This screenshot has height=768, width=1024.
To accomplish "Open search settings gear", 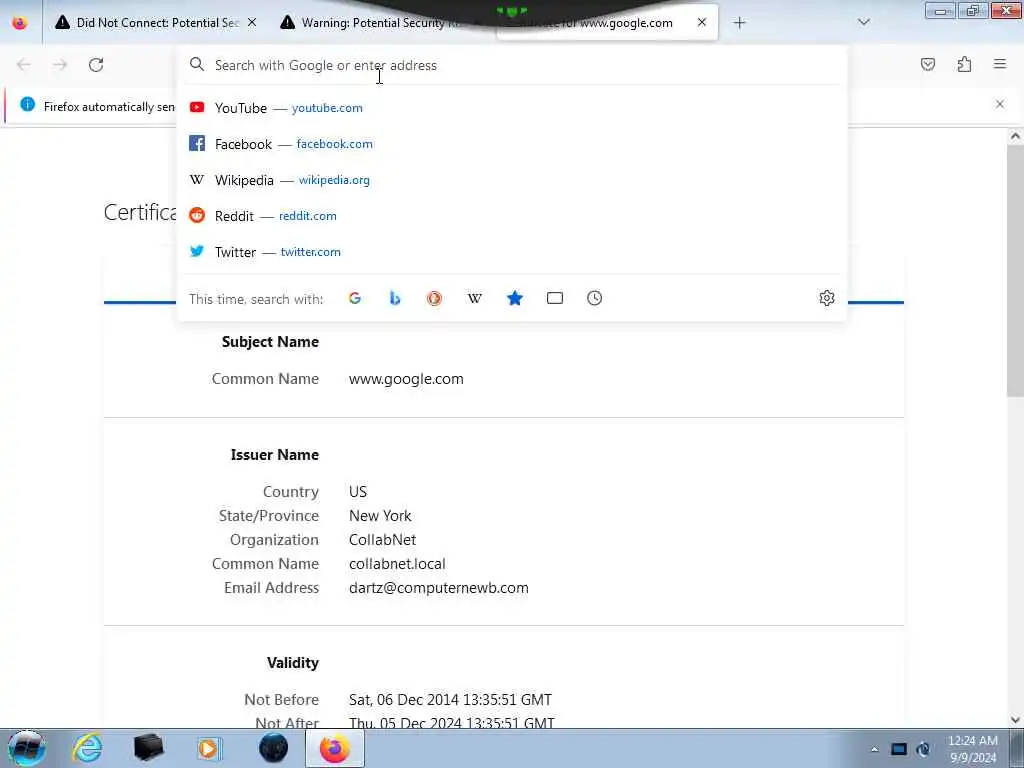I will coord(827,298).
